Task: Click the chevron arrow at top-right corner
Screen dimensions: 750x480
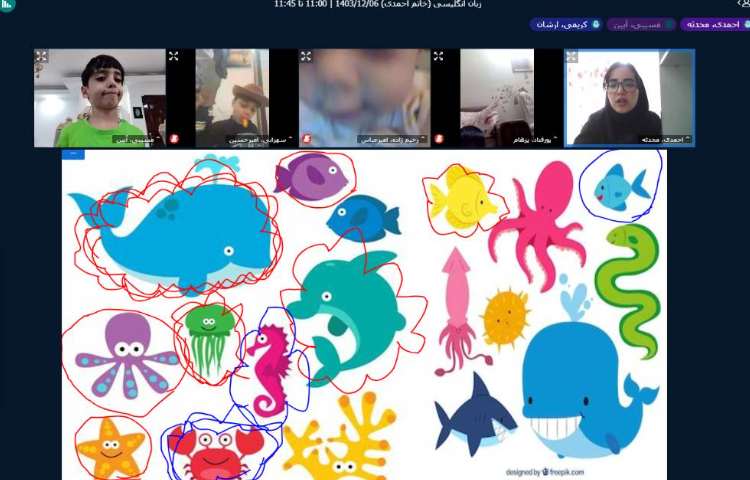Action: pyautogui.click(x=742, y=4)
